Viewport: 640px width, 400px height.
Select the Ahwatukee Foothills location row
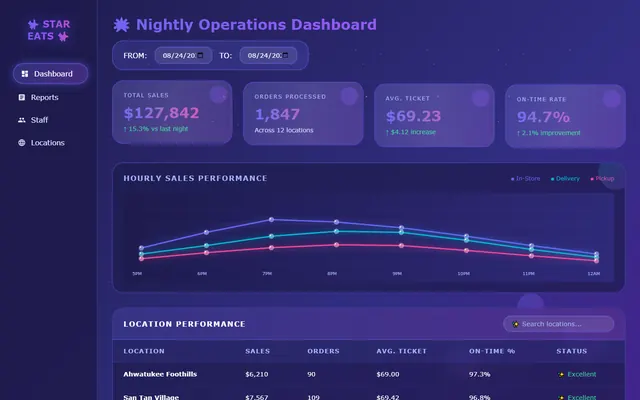click(x=369, y=374)
